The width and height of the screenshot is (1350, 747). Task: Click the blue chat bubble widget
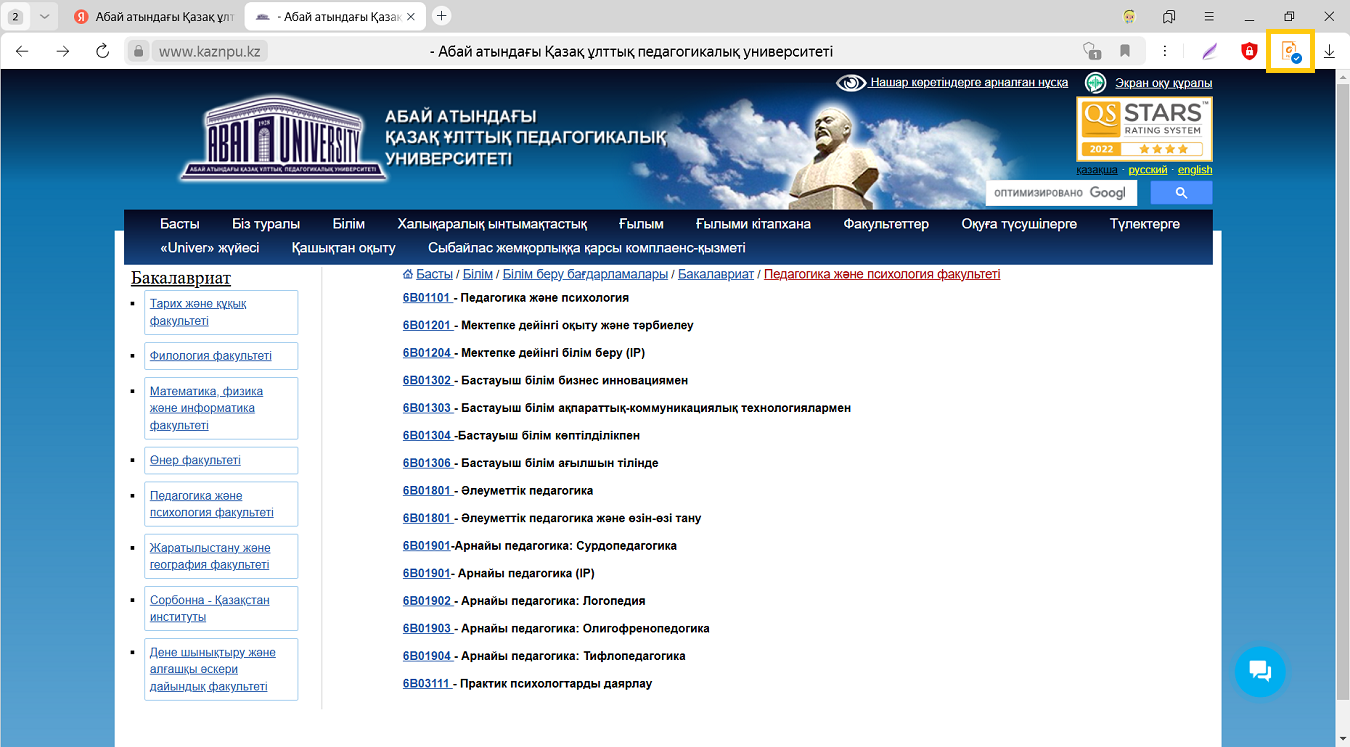click(1260, 671)
